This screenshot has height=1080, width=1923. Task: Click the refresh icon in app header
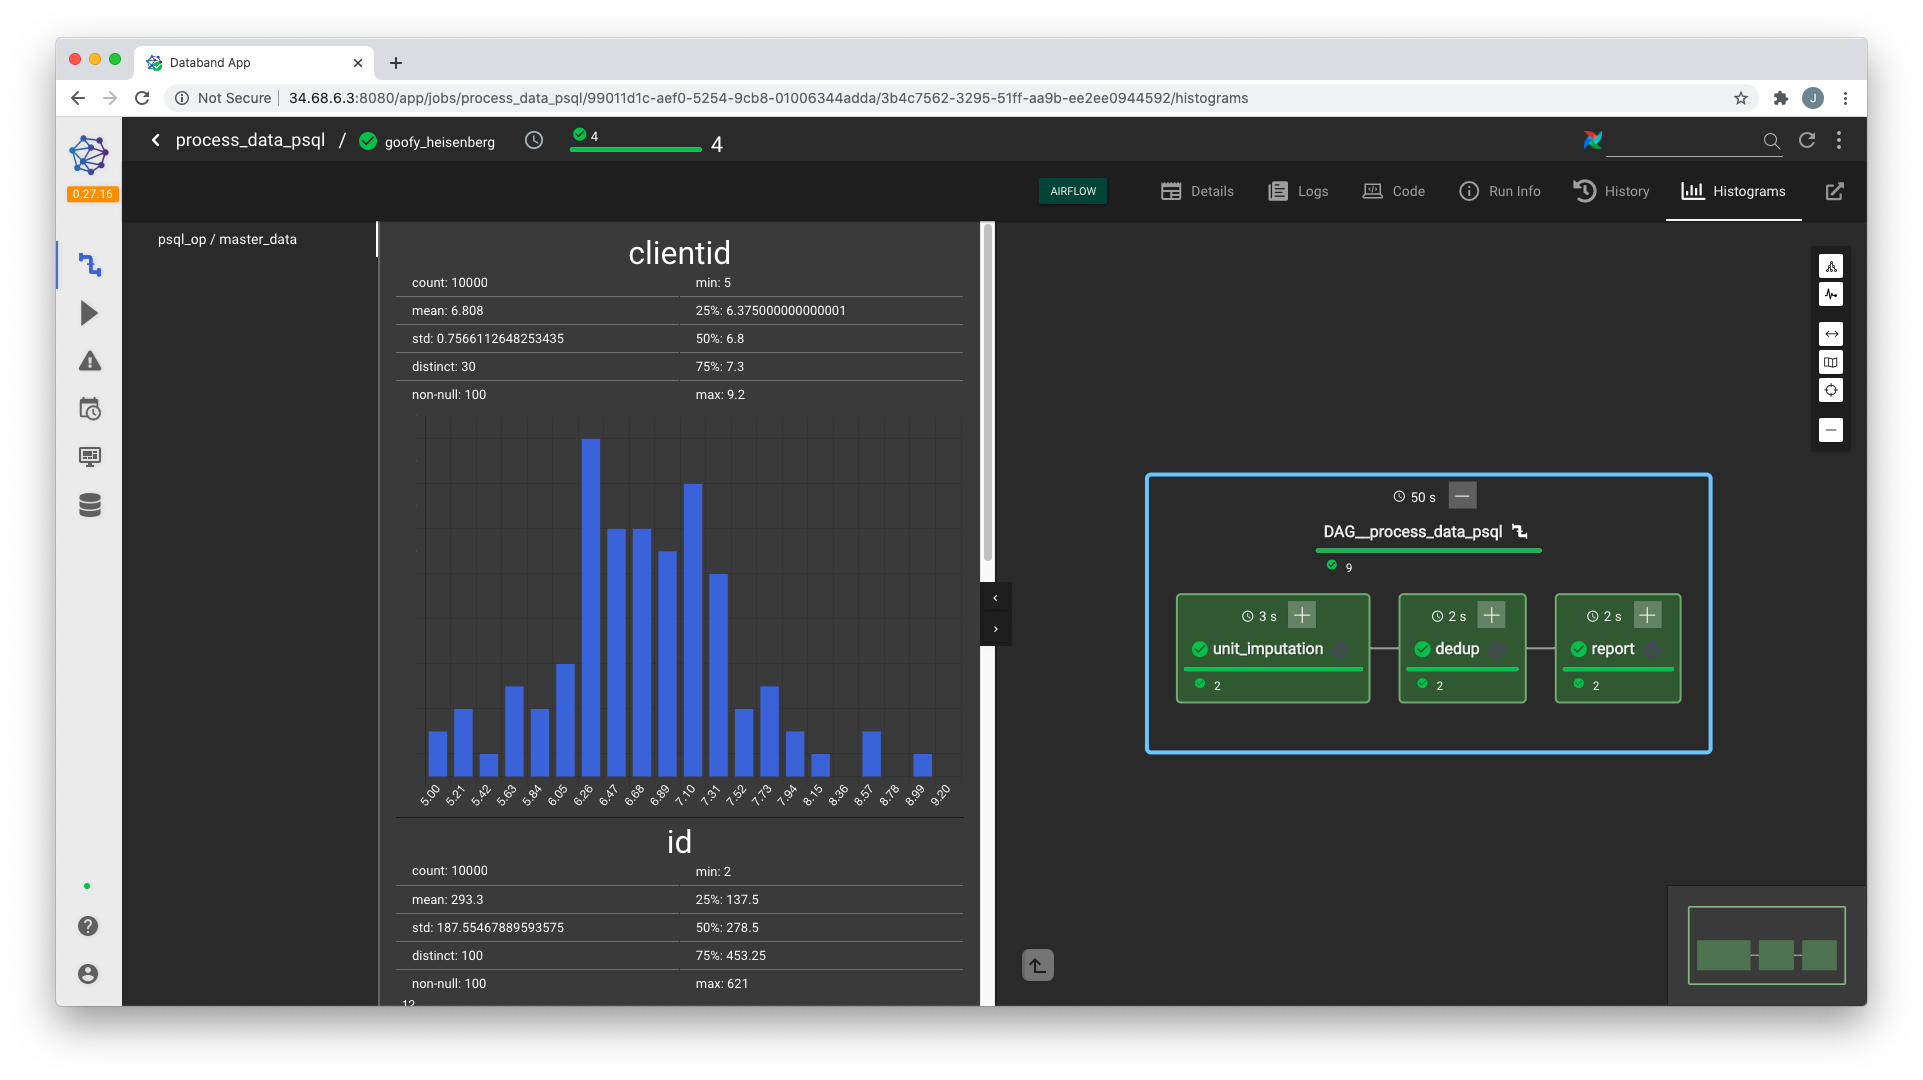click(x=1806, y=141)
